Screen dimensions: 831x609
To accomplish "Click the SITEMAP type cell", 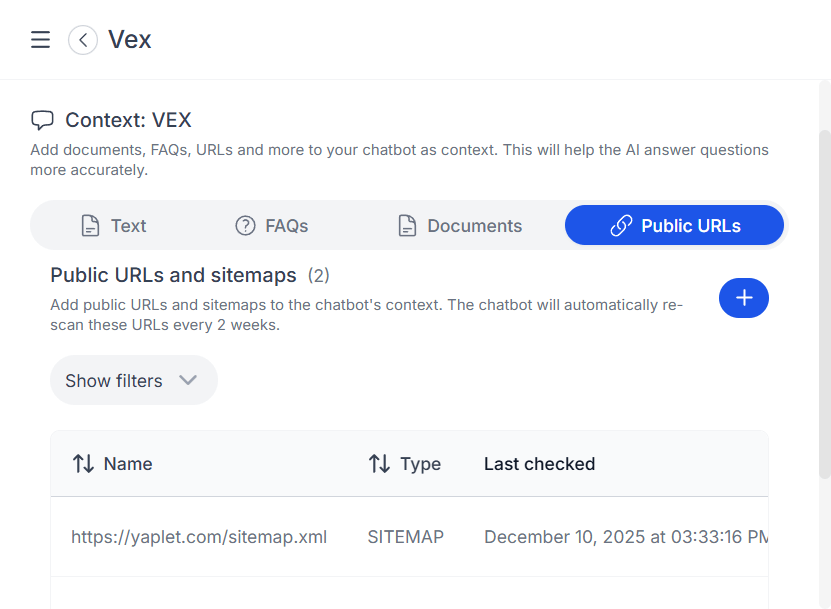I will pos(405,537).
